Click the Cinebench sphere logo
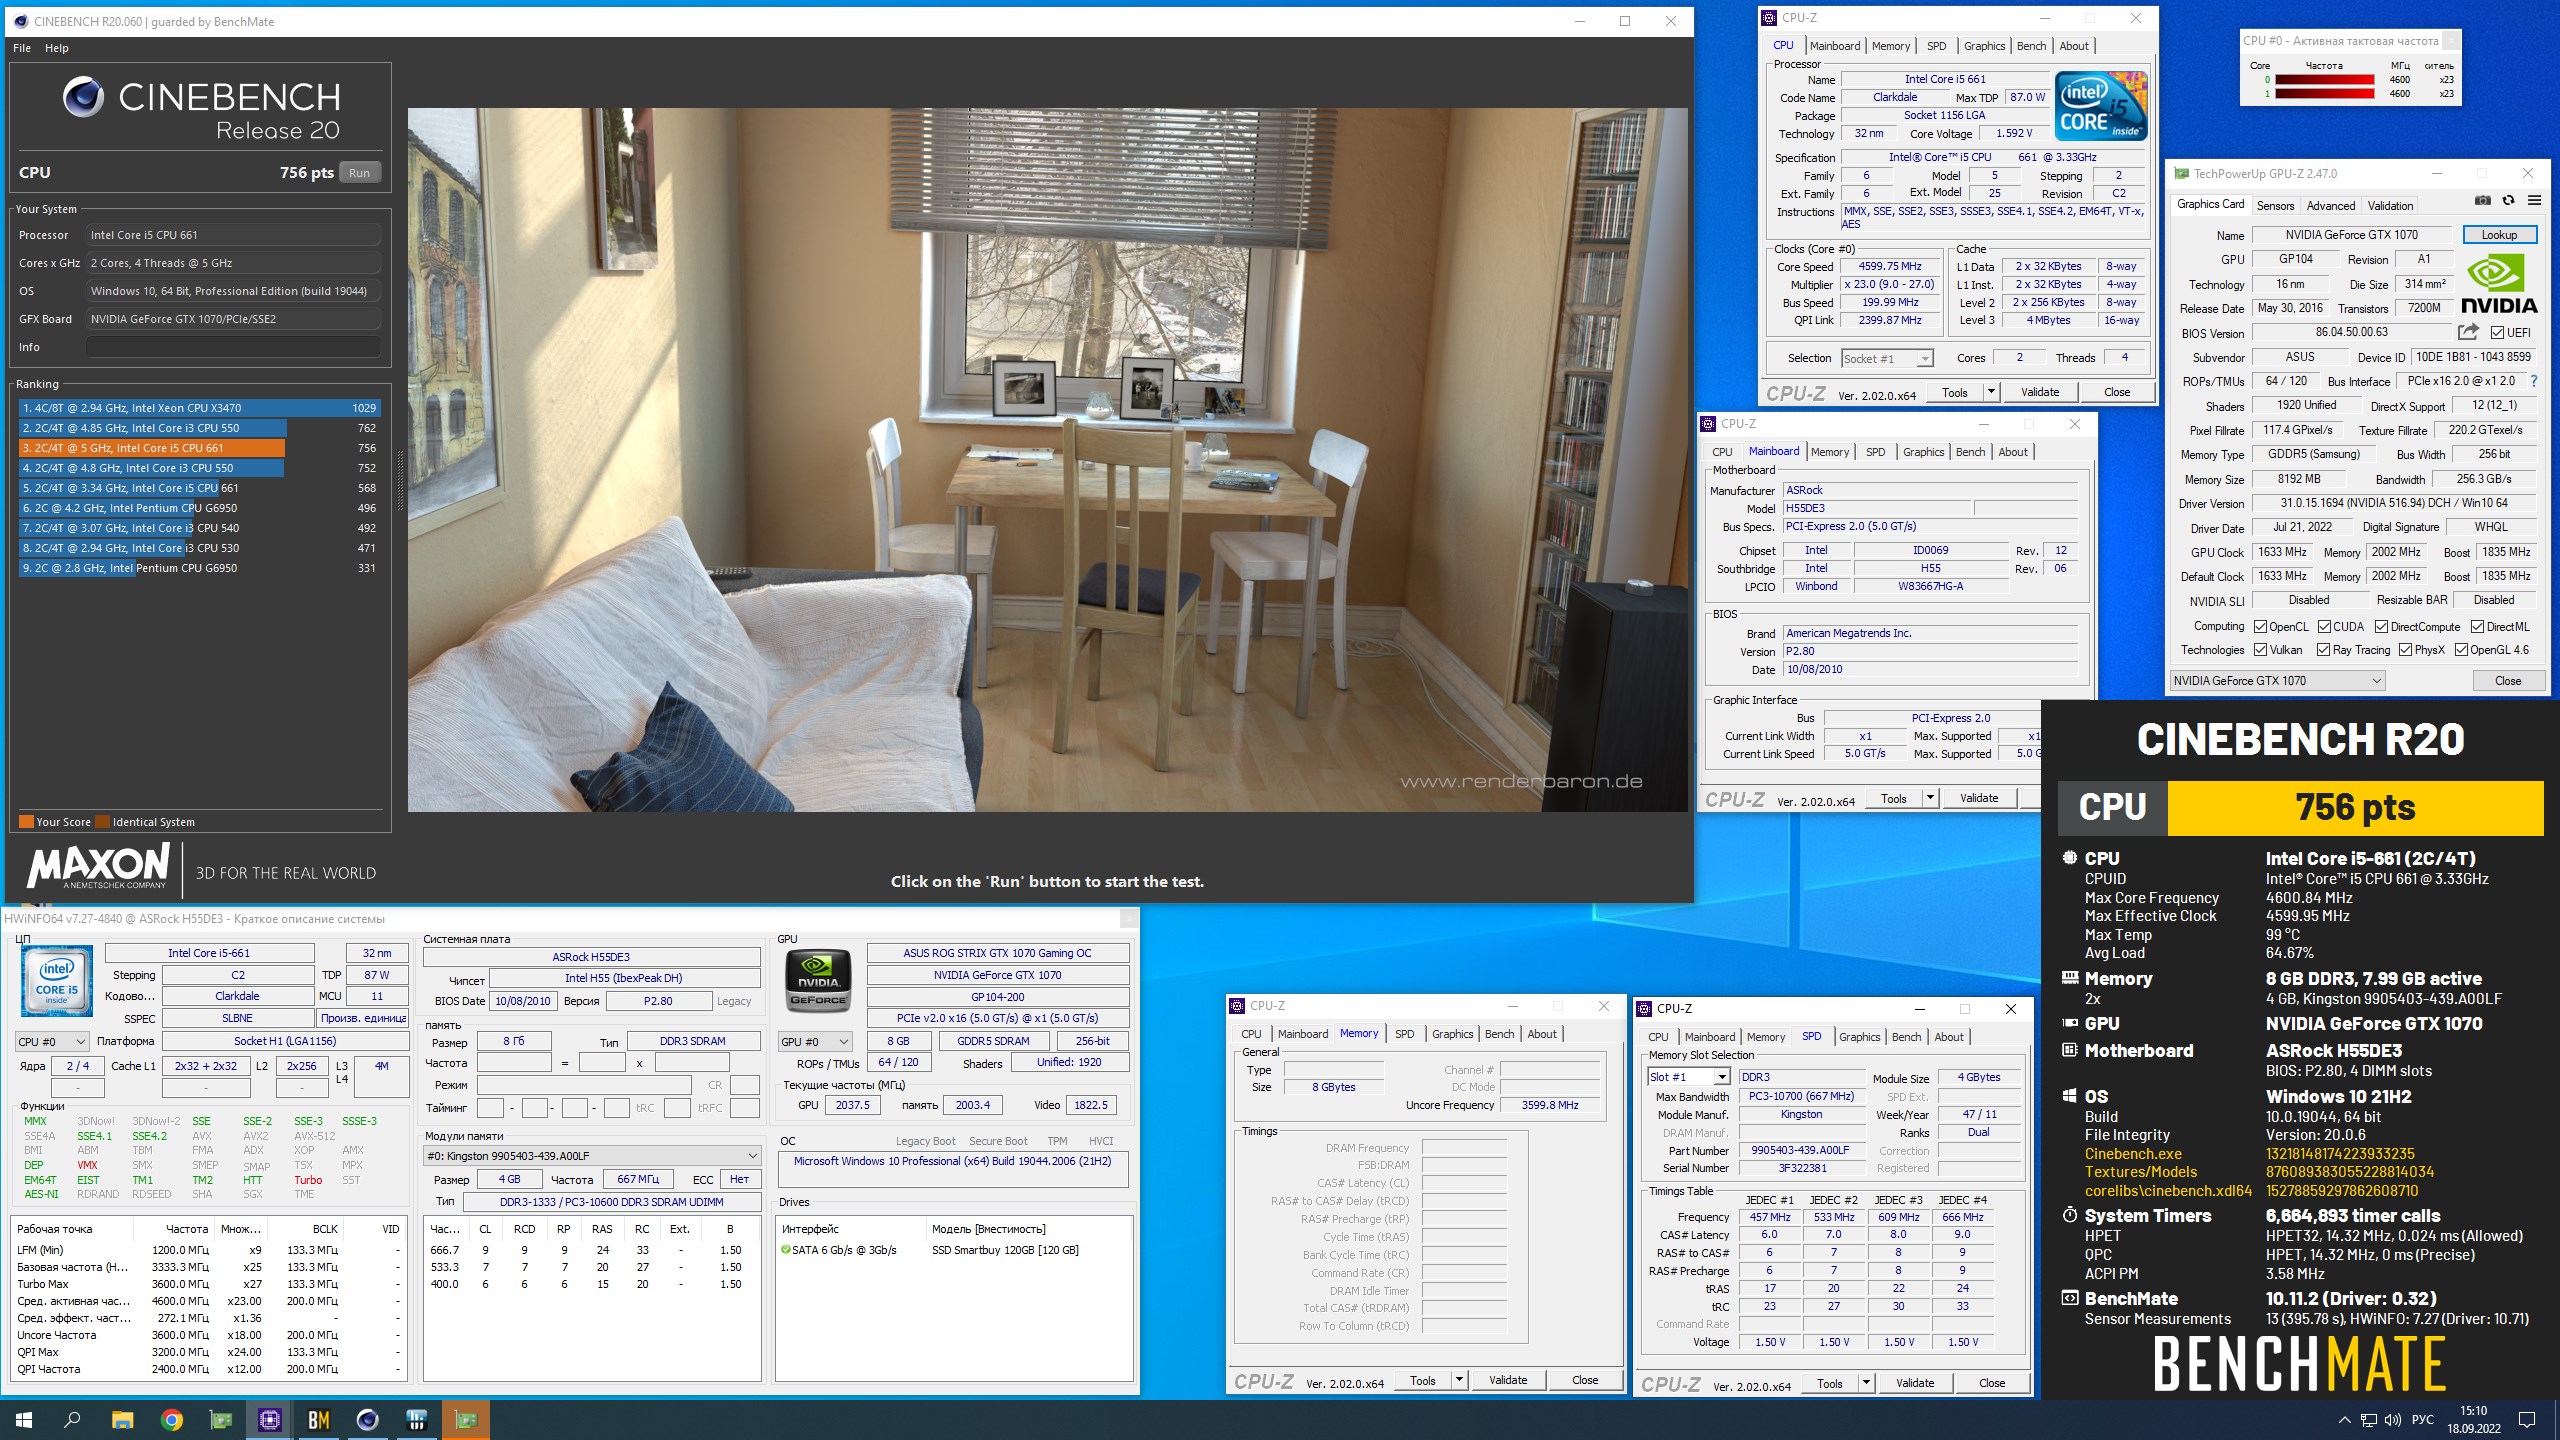The width and height of the screenshot is (2560, 1440). (83, 97)
